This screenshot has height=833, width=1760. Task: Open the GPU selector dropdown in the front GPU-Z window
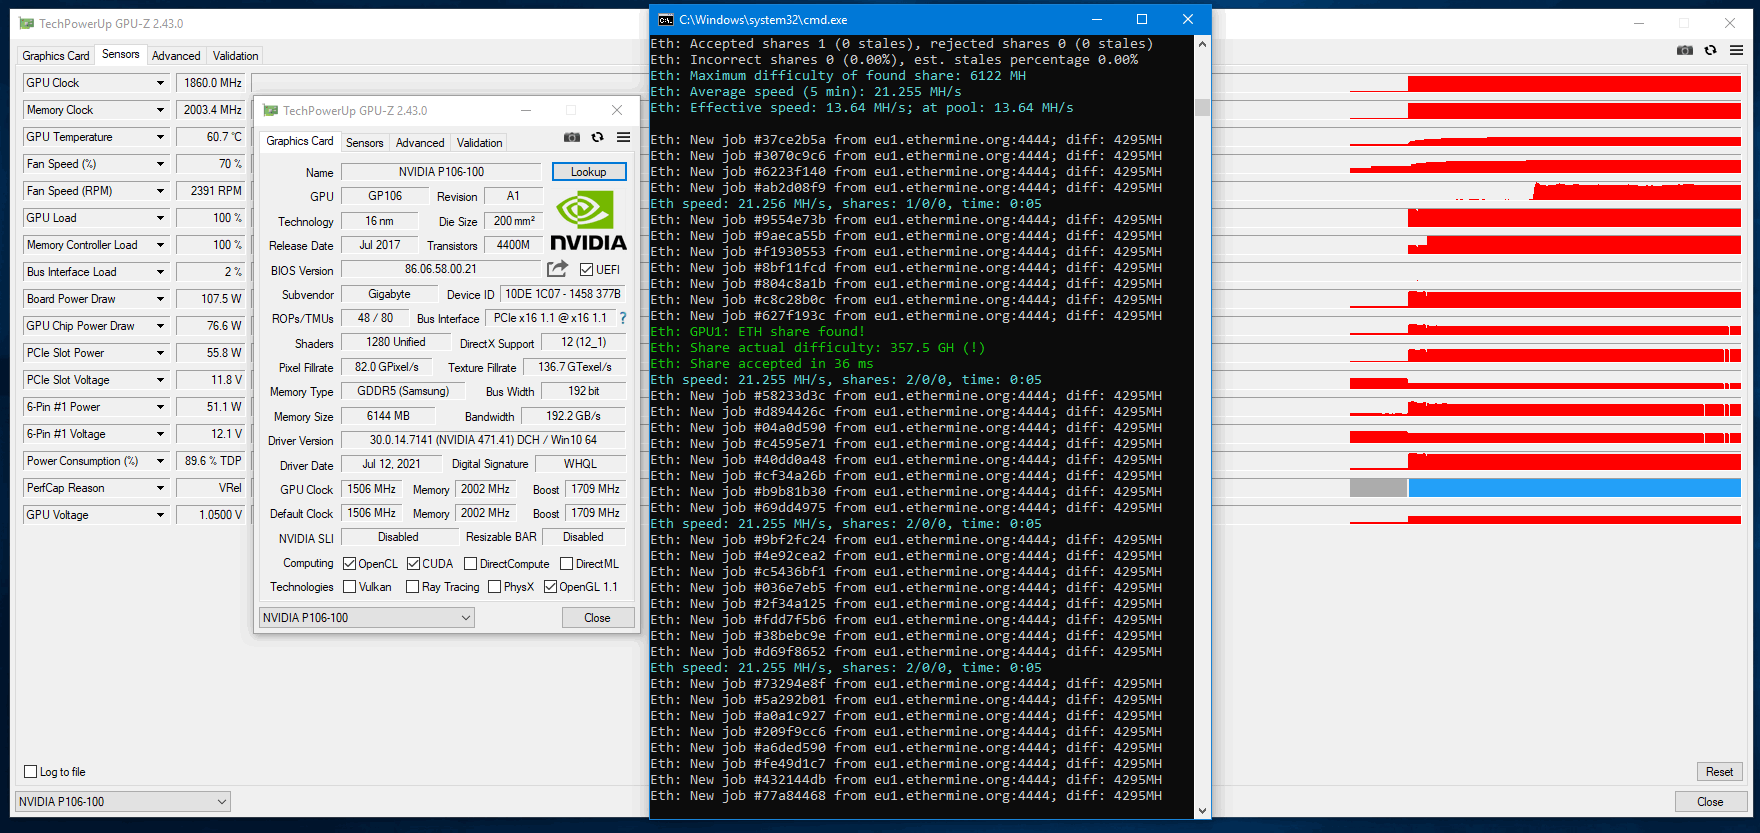(367, 618)
